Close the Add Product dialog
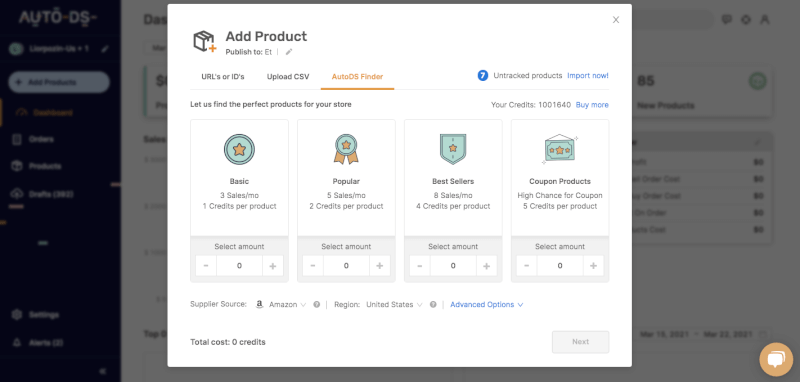The width and height of the screenshot is (800, 382). coord(616,20)
